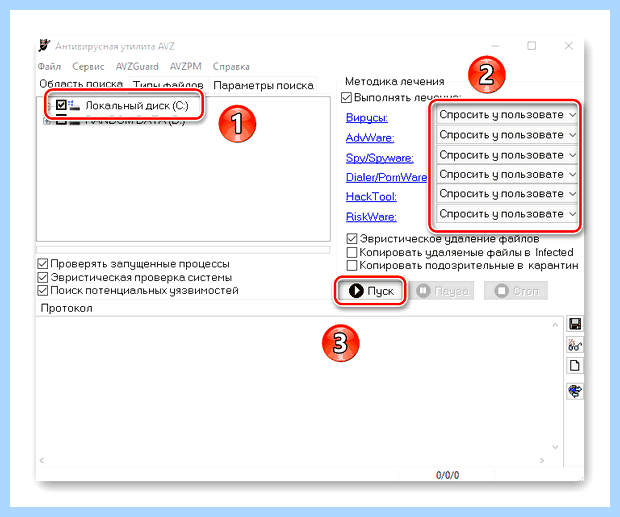Toggle Проверять запущенные процессы checkbox
The width and height of the screenshot is (620, 517).
pos(42,264)
